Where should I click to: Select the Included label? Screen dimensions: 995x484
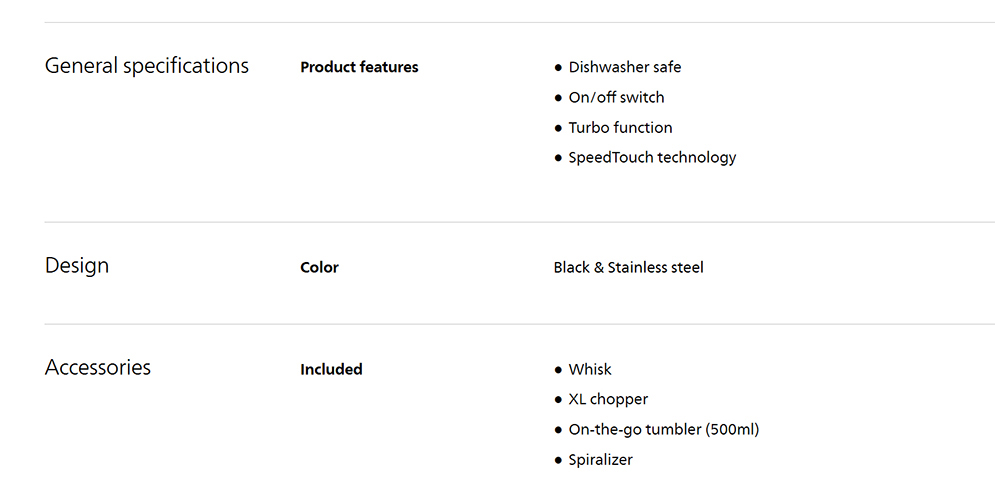tap(331, 369)
